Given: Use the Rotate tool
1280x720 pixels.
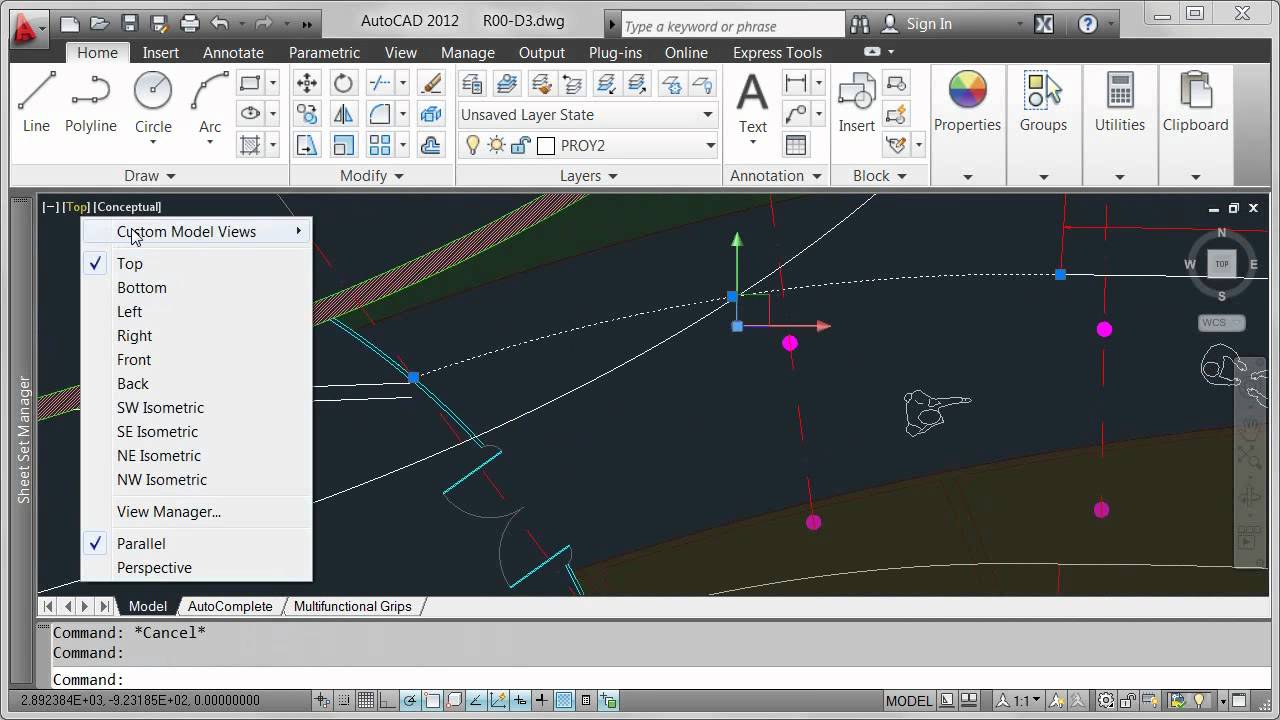Looking at the screenshot, I should [343, 83].
